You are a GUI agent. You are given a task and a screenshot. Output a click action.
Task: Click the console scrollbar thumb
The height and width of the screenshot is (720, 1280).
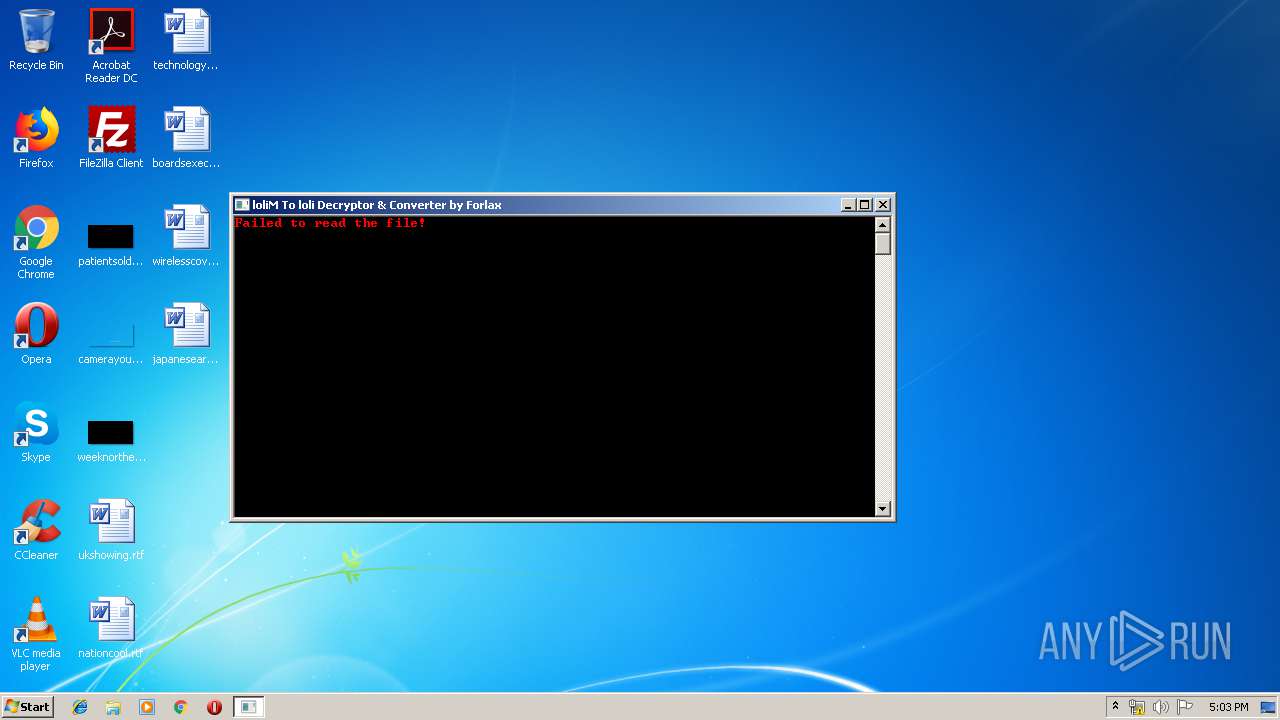coord(883,243)
